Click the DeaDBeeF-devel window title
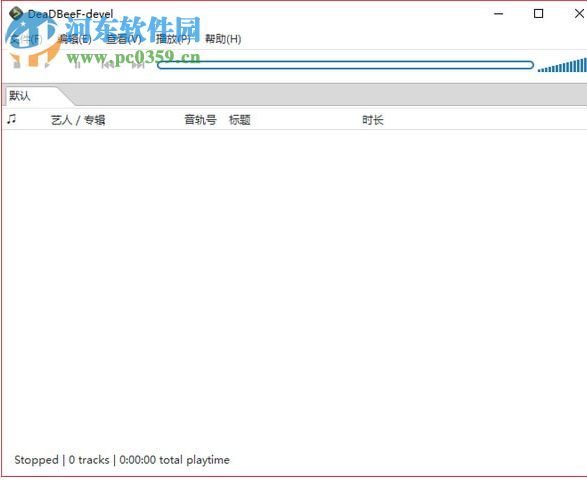The image size is (587, 486). point(71,14)
